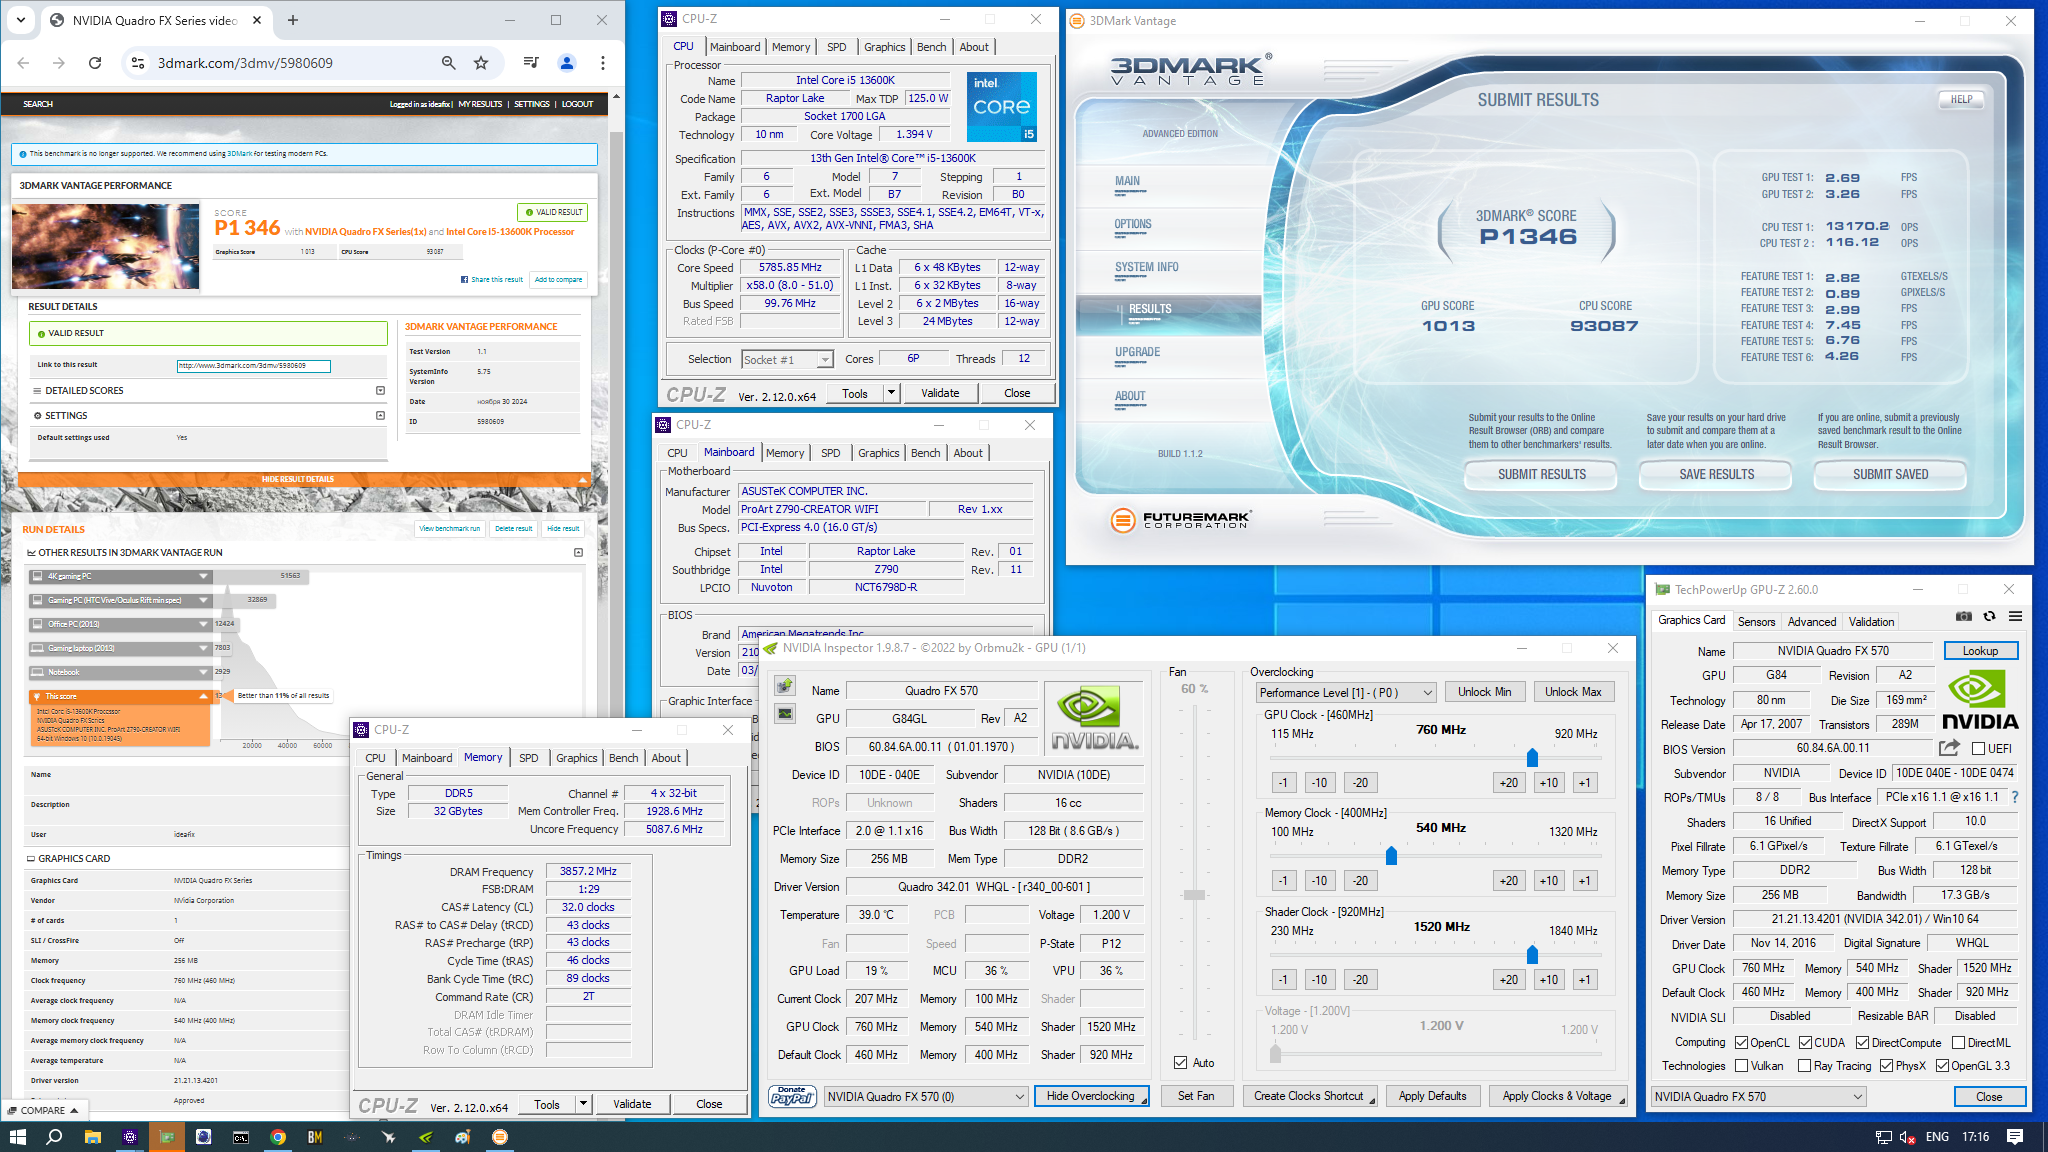2048x1152 pixels.
Task: Open the Chrome three-dot menu
Action: (x=603, y=63)
